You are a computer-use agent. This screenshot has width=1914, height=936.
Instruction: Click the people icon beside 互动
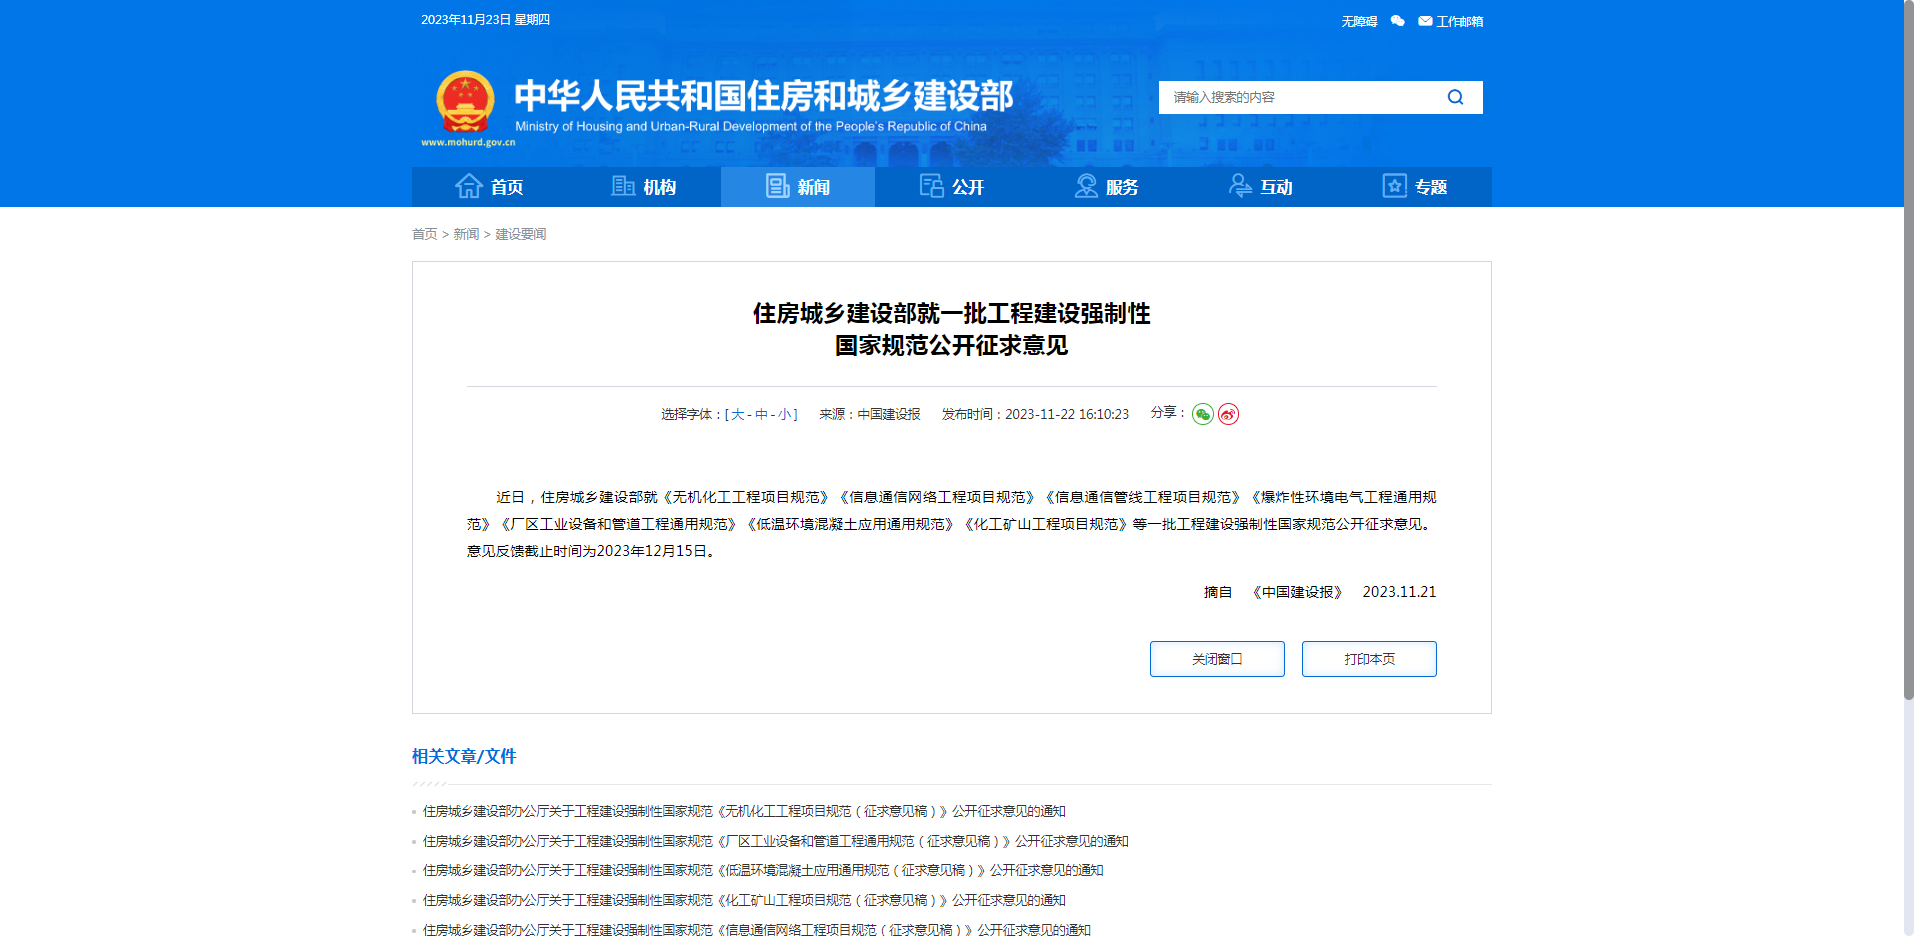[x=1240, y=186]
